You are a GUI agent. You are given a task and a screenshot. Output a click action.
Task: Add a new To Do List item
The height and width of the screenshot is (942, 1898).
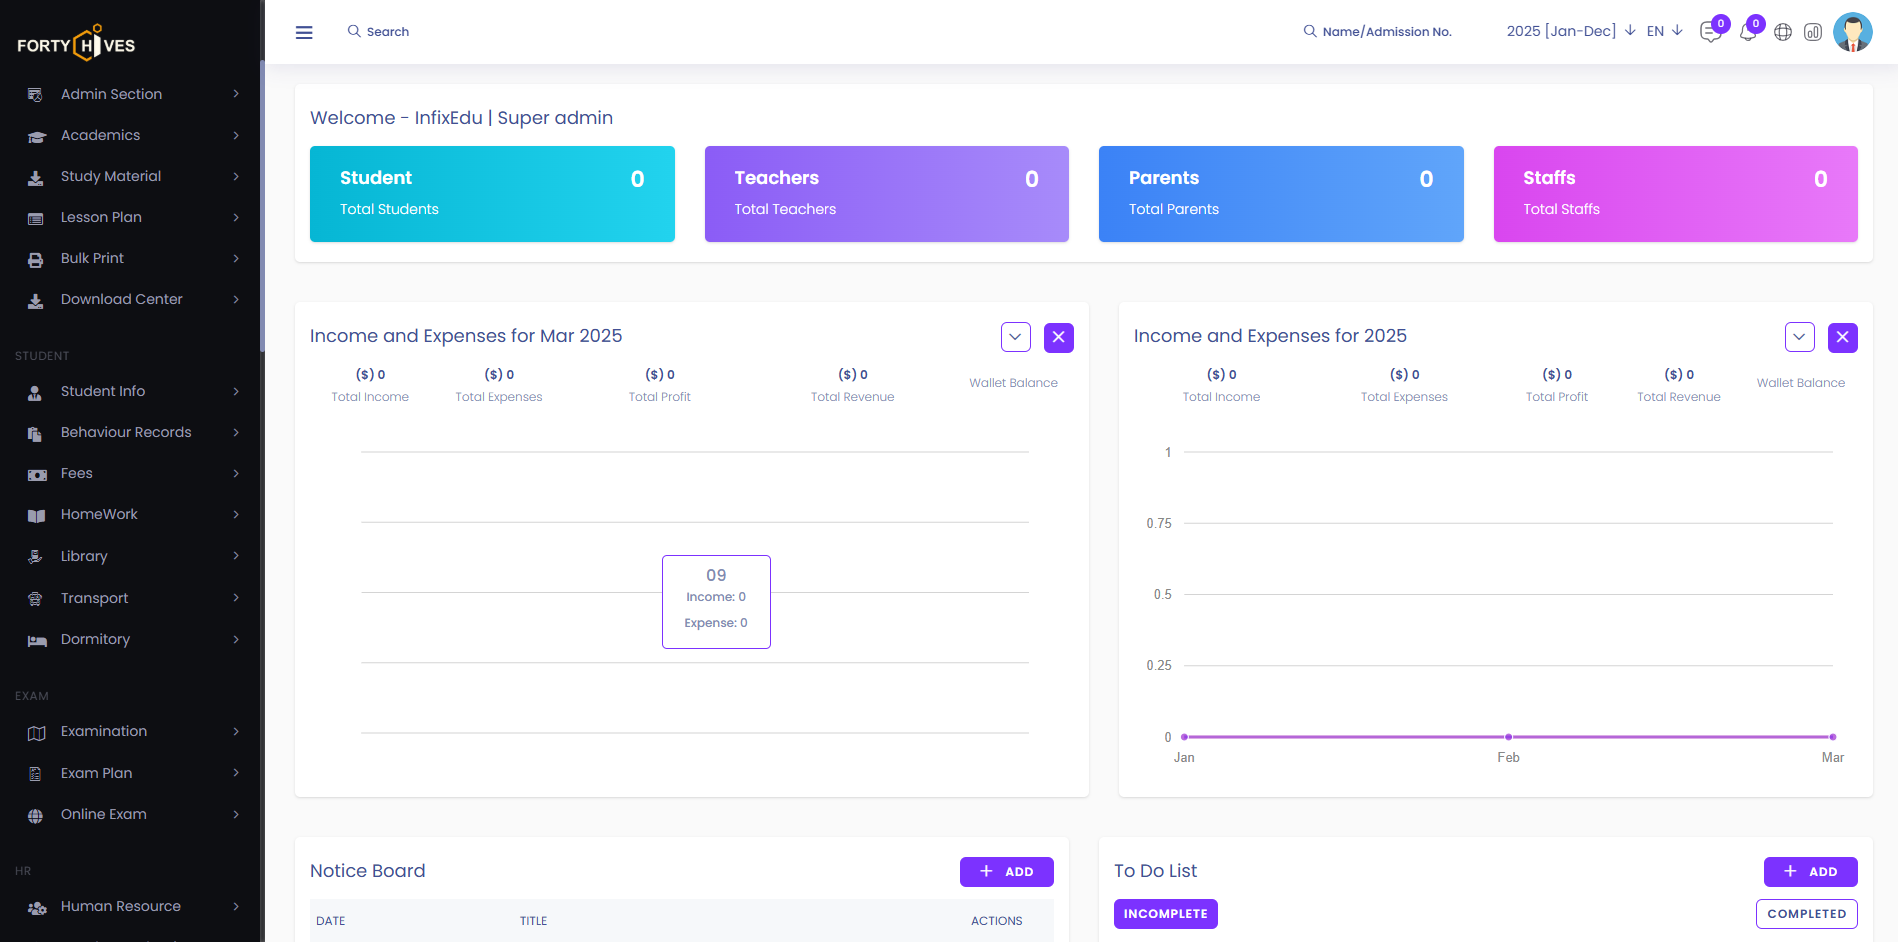tap(1810, 872)
